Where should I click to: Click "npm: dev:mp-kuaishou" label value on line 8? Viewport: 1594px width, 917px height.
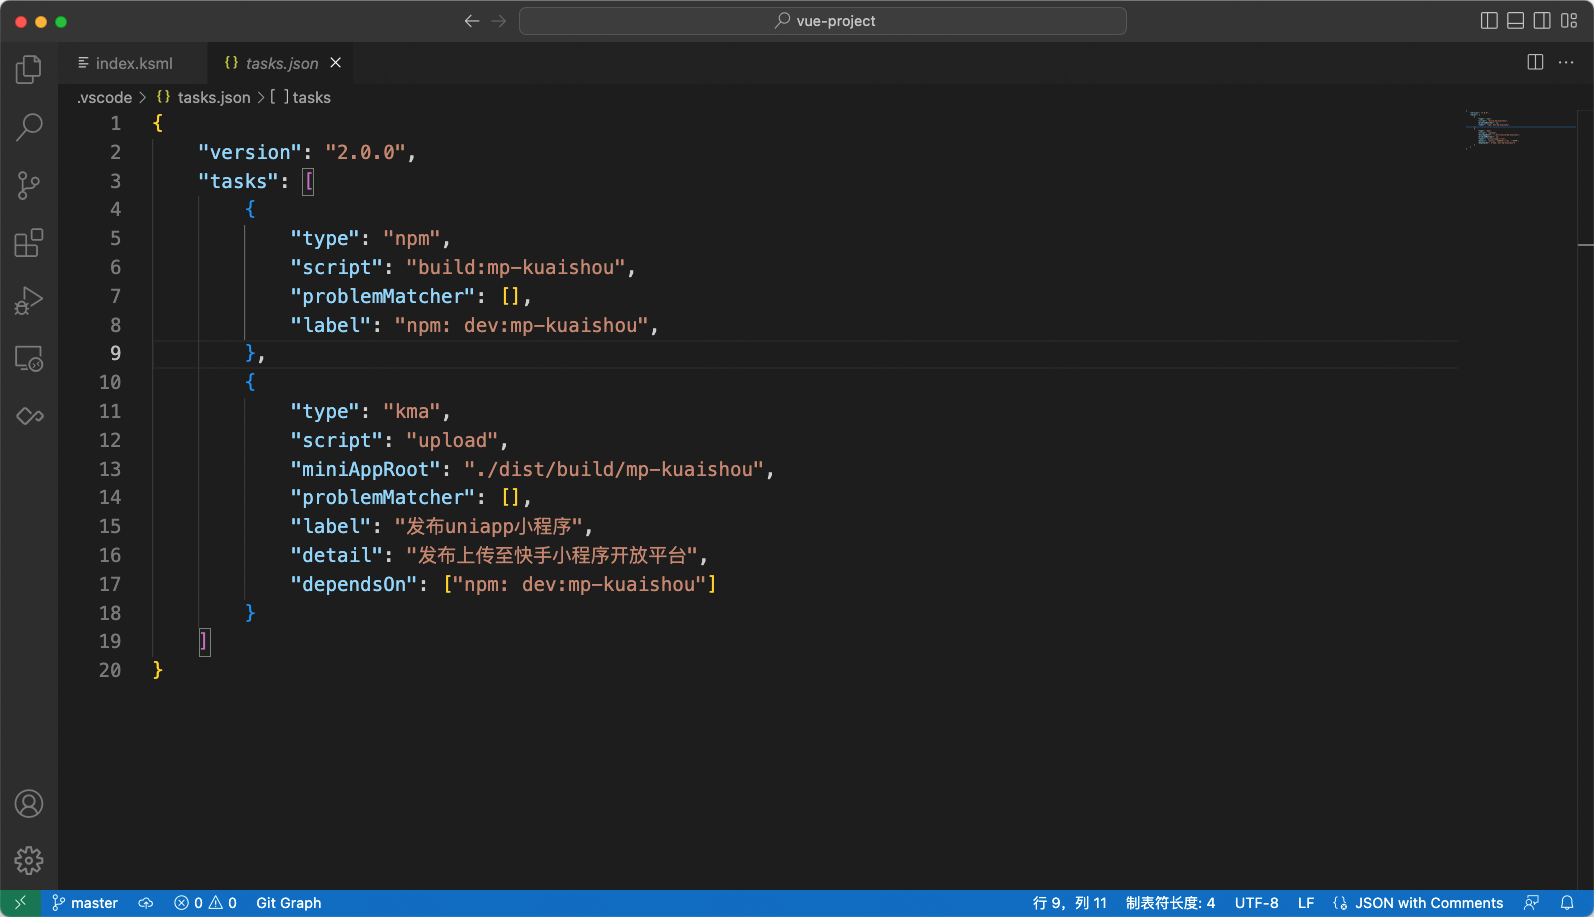pos(522,325)
